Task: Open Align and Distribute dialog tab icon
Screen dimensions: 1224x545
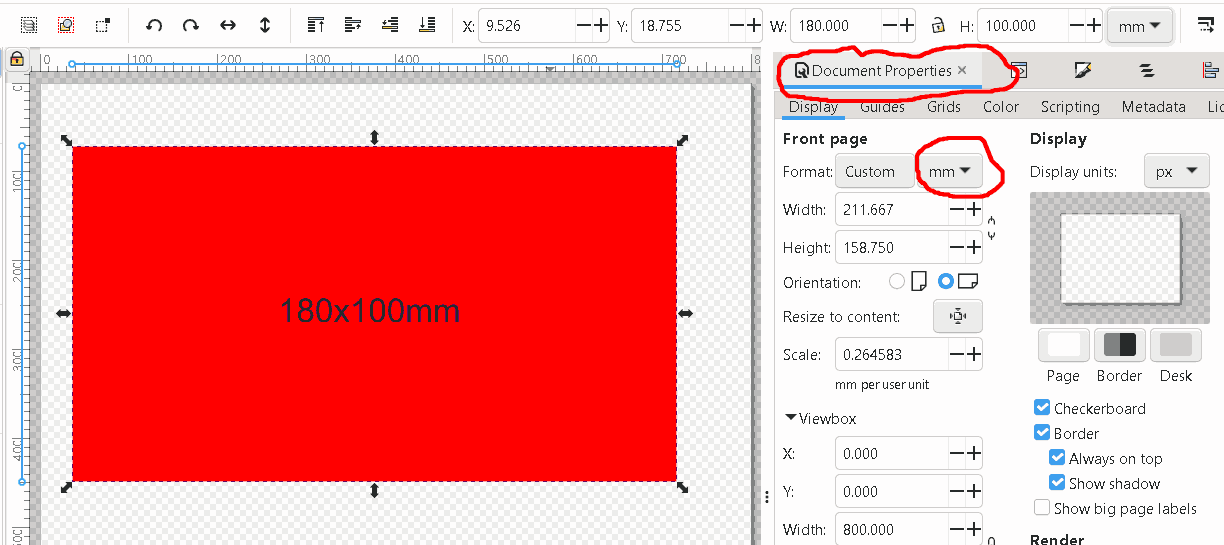Action: coord(1210,70)
